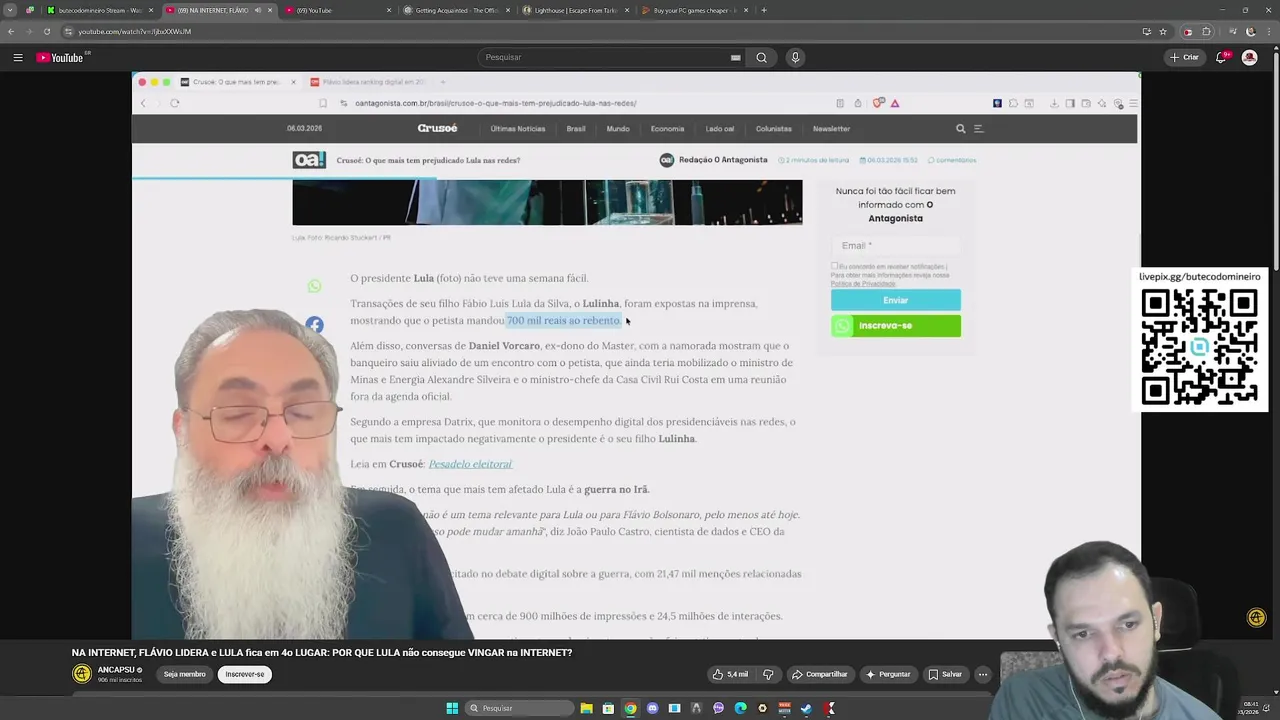Click Salvar to save the video
The height and width of the screenshot is (720, 1280).
pyautogui.click(x=945, y=674)
